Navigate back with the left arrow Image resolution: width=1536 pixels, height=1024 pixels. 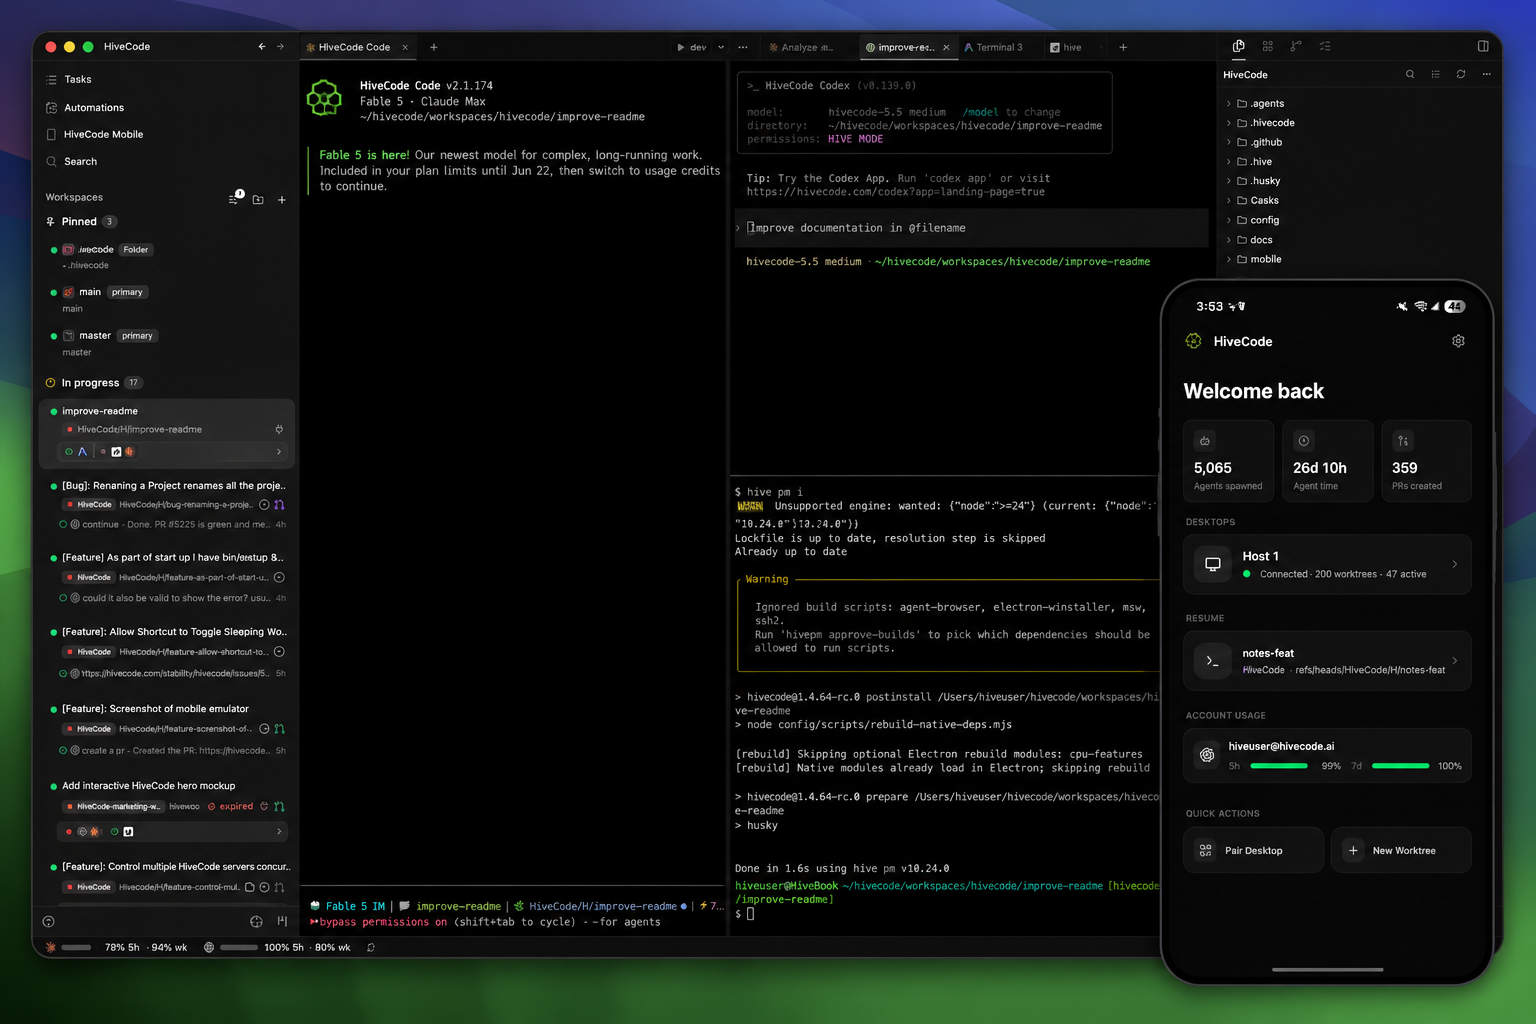[262, 47]
